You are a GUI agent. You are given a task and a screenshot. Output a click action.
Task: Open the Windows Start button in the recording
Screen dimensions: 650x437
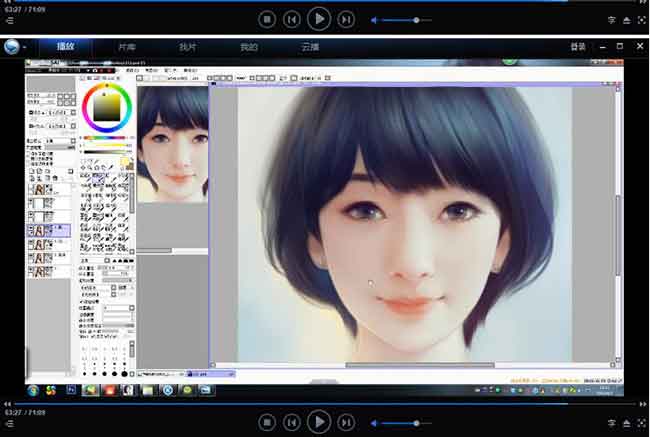pos(33,390)
